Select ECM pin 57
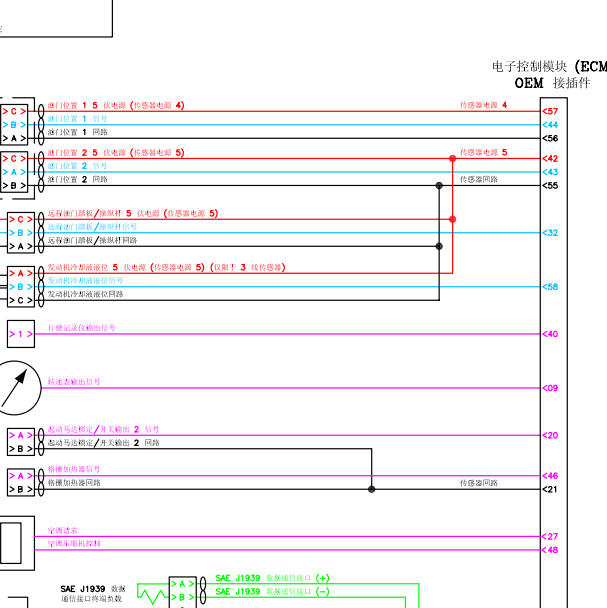Screen dimensions: 607x608 tap(550, 111)
